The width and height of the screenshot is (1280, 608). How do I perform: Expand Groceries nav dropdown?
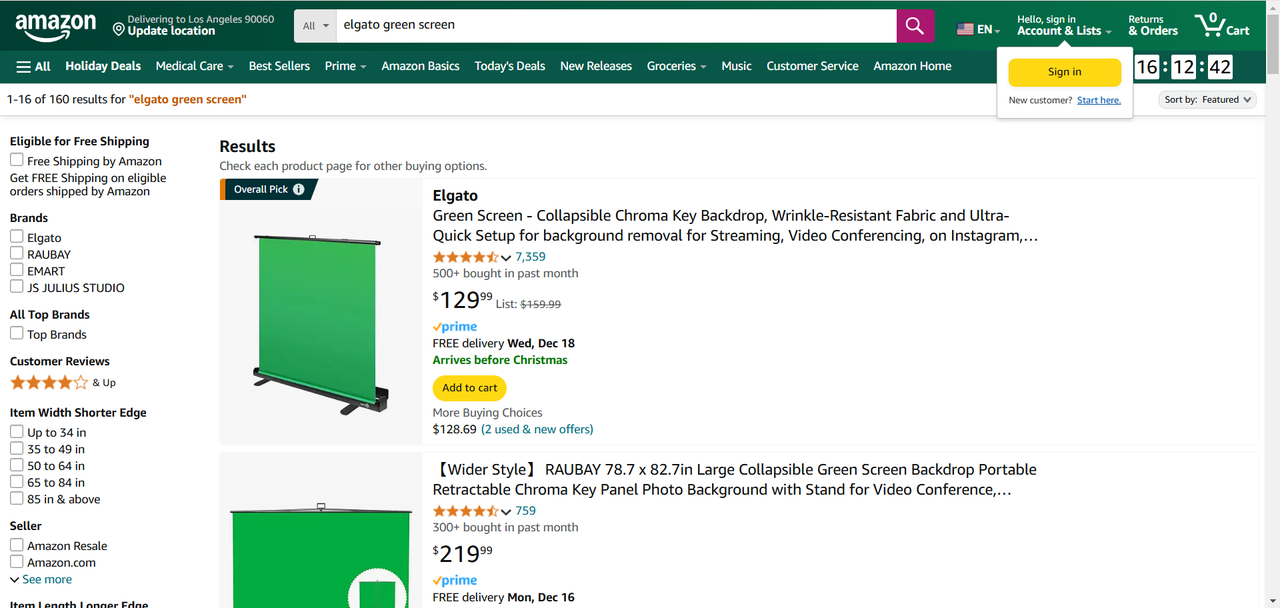point(676,66)
